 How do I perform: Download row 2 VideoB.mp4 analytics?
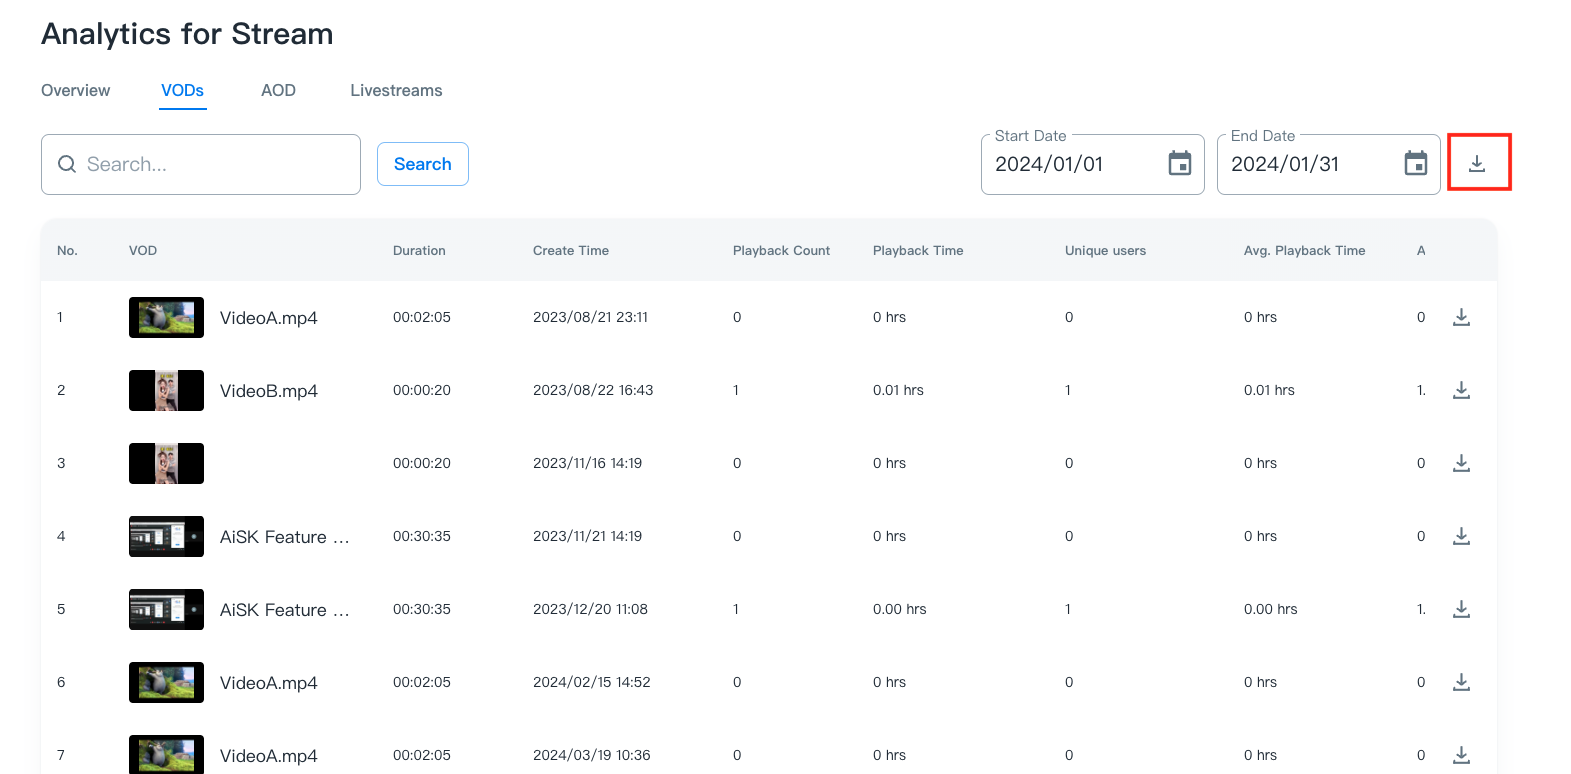point(1461,390)
